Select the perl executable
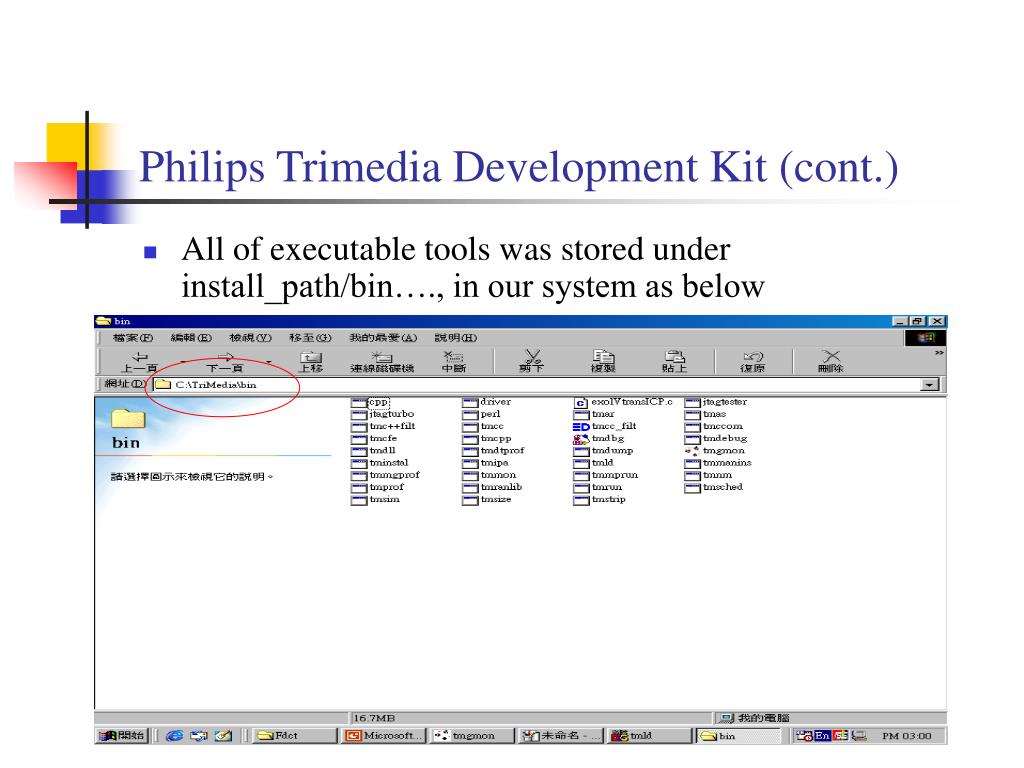Image resolution: width=1024 pixels, height=768 pixels. (482, 414)
